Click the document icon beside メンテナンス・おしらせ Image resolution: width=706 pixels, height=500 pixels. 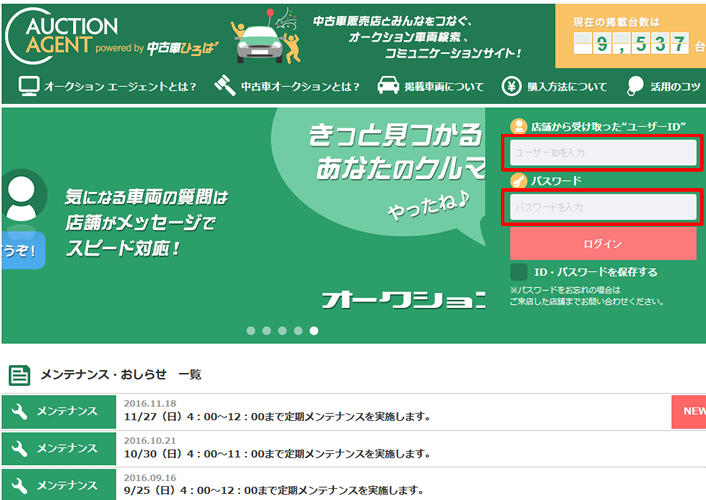(19, 375)
